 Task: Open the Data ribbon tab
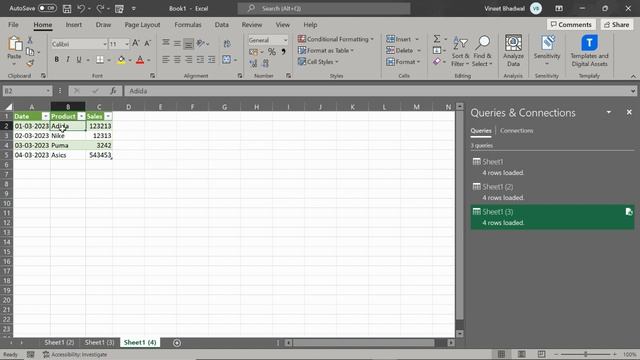click(222, 25)
